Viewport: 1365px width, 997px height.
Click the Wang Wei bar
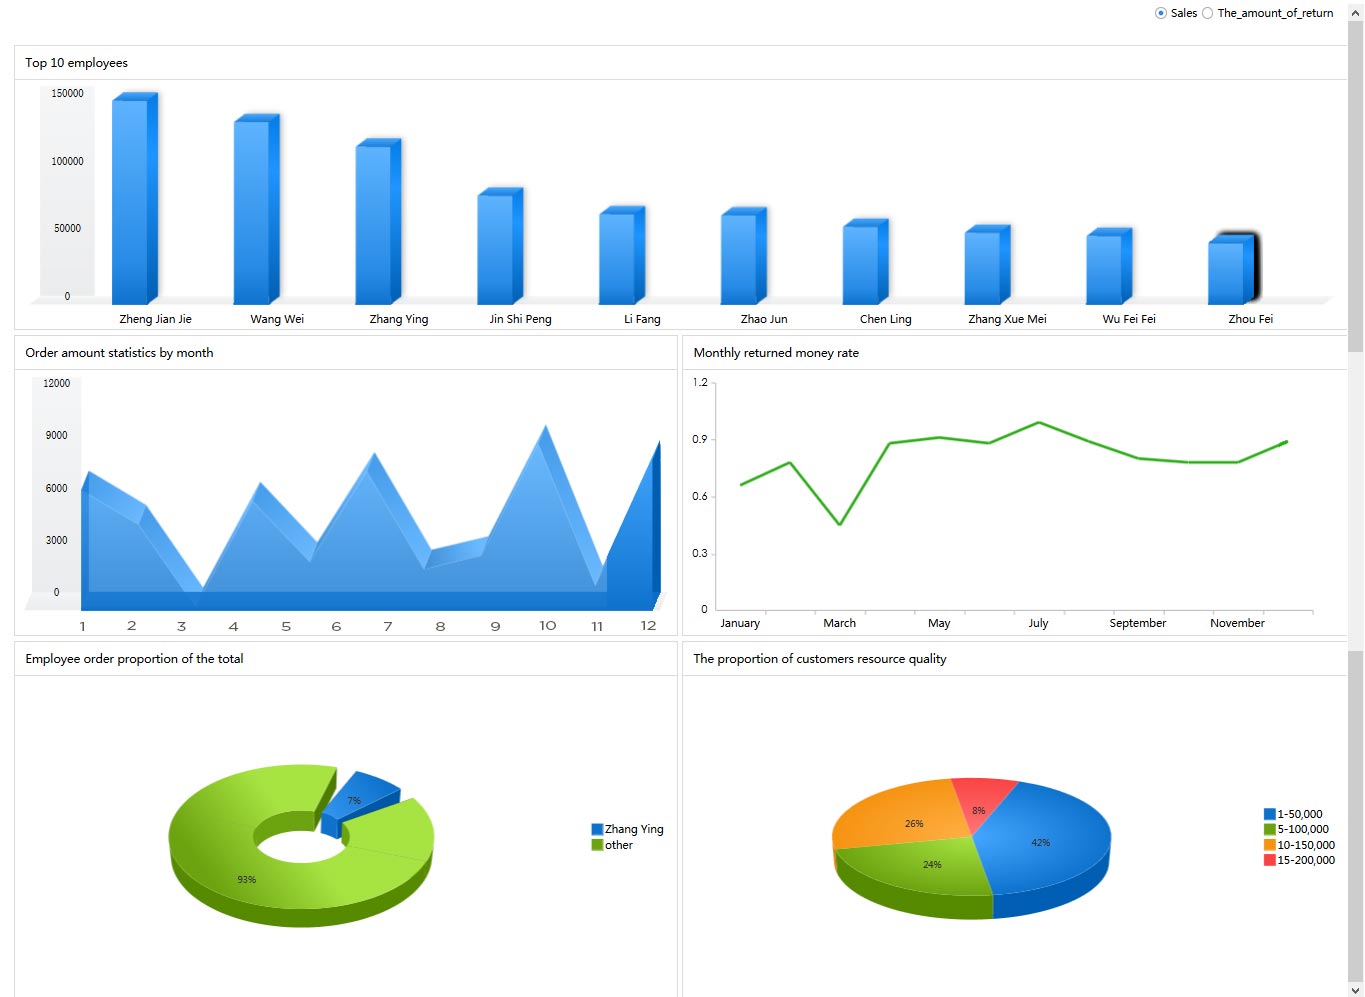click(x=256, y=209)
